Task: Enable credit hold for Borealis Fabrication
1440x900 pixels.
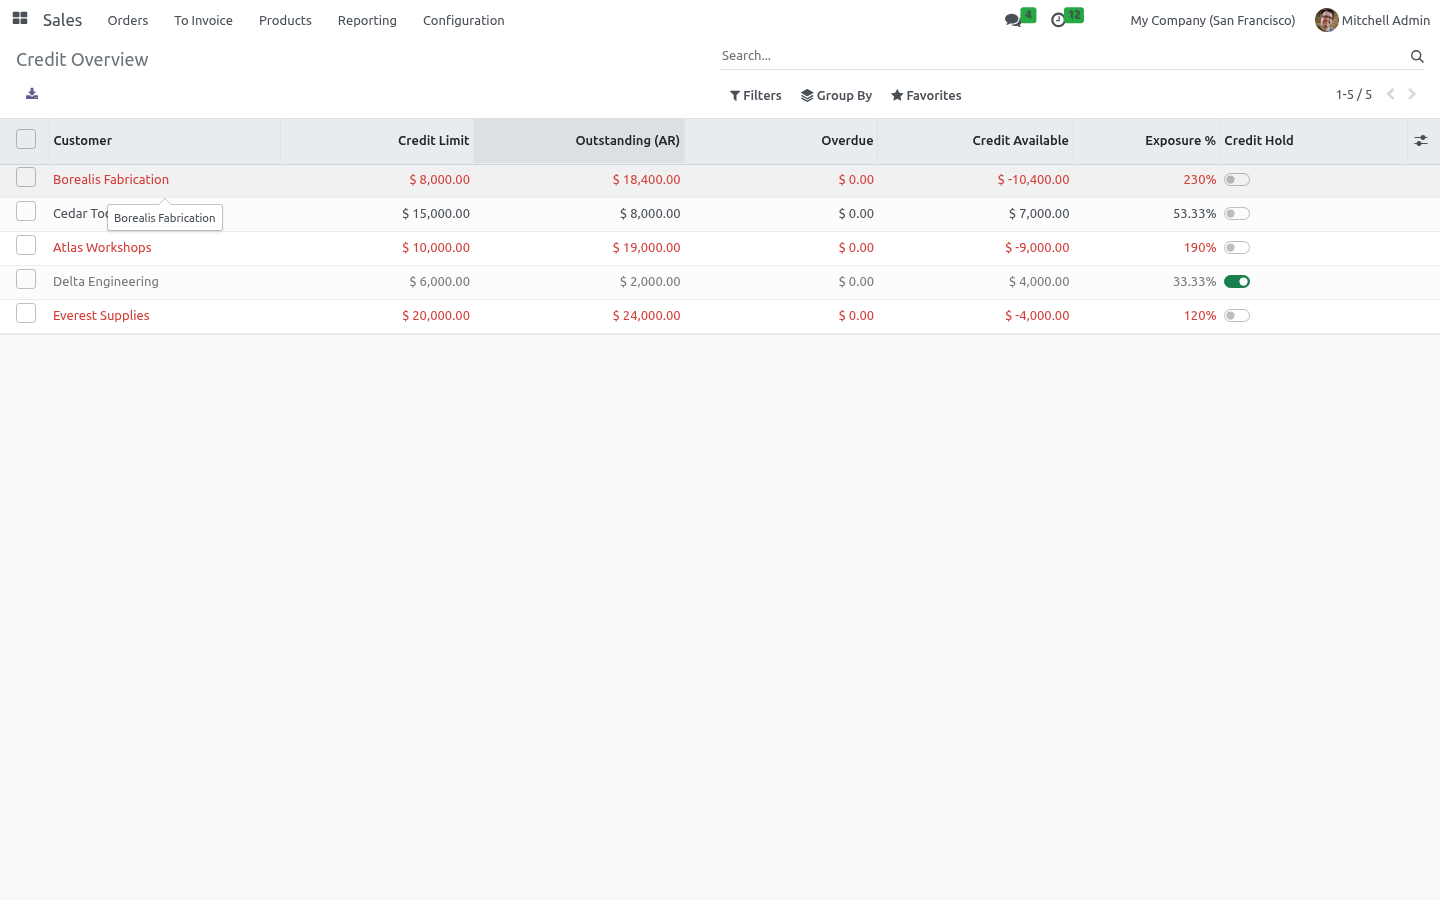Action: pos(1237,180)
